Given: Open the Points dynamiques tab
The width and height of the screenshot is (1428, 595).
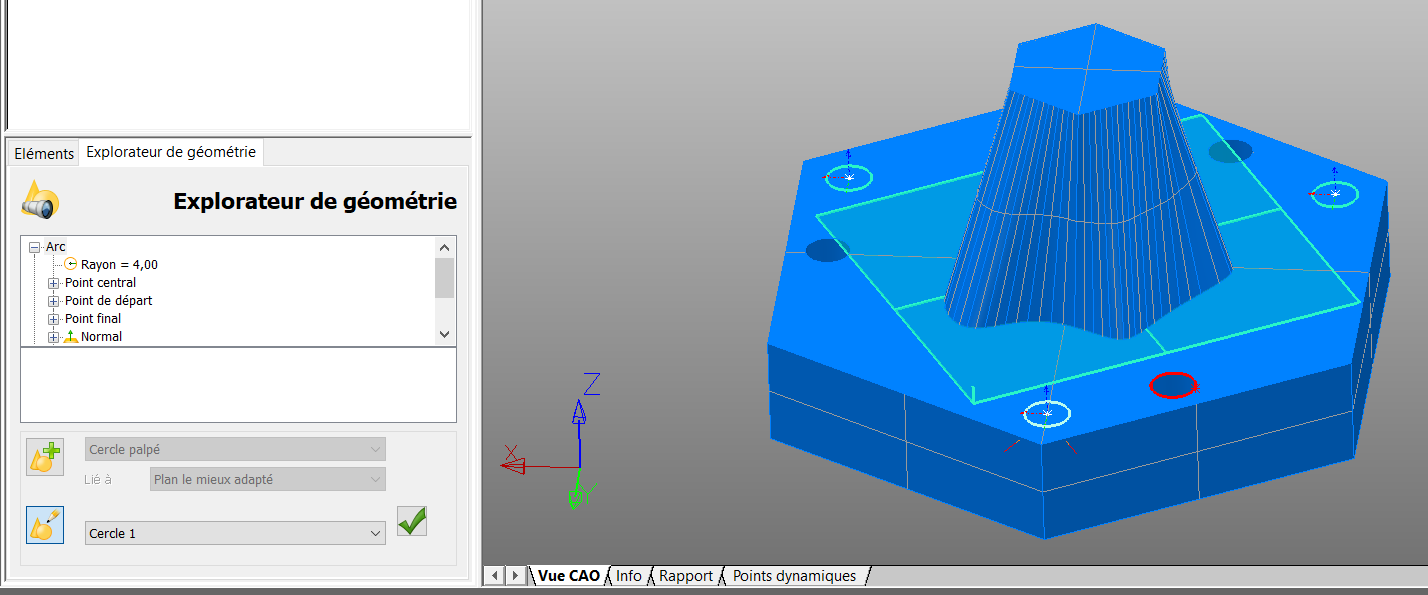Looking at the screenshot, I should point(794,576).
